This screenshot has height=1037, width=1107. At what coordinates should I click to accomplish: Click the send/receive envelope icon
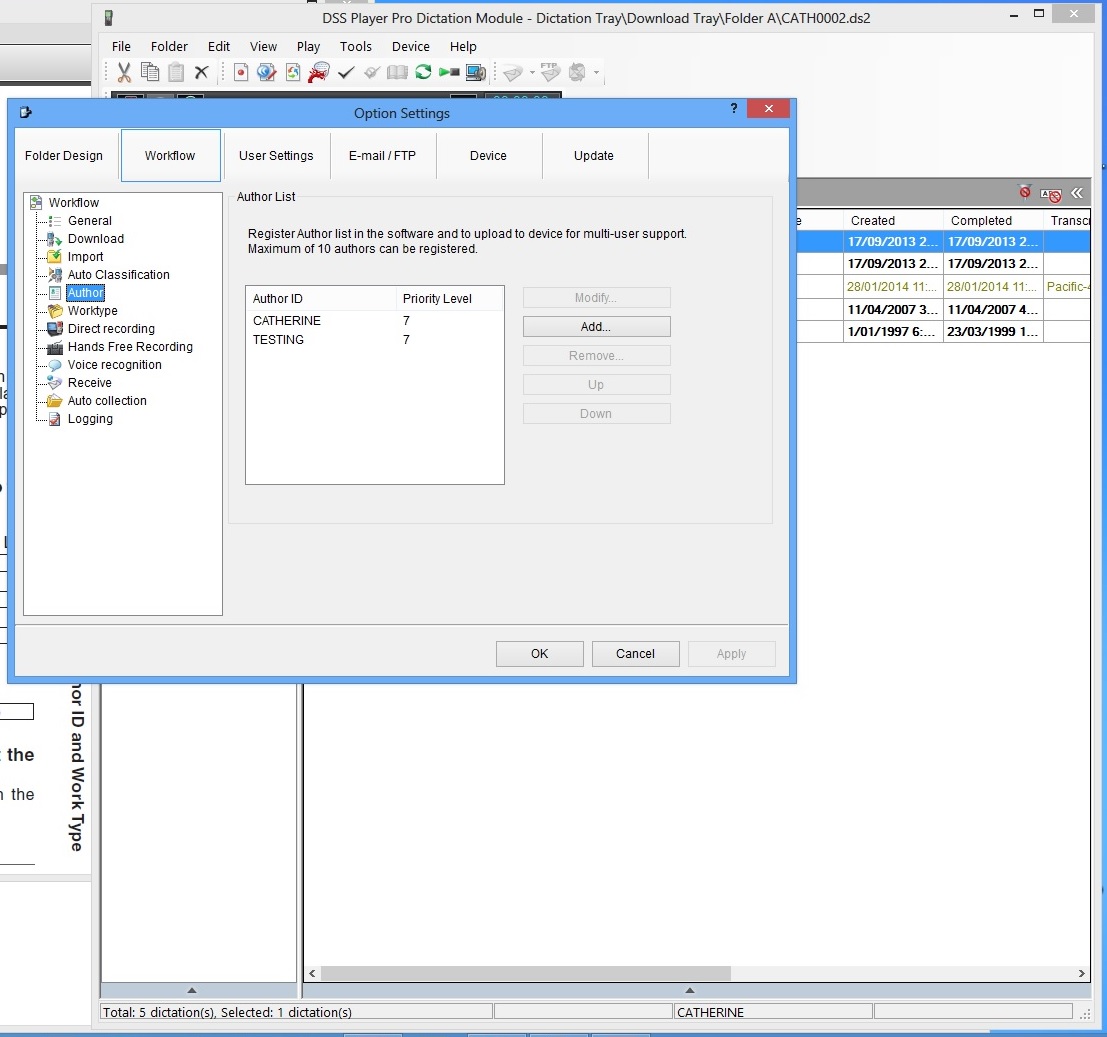click(577, 72)
